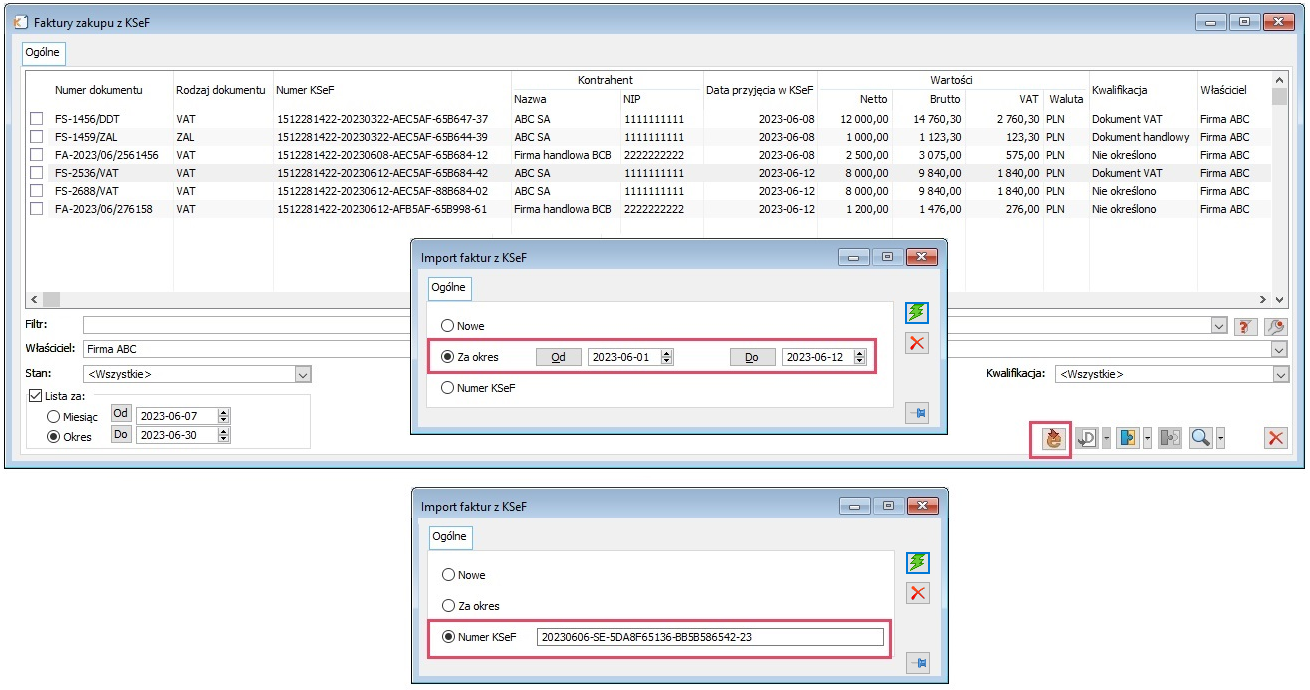Click the blue-yellow puzzle toolbar icon
This screenshot has height=690, width=1310.
tap(1128, 438)
